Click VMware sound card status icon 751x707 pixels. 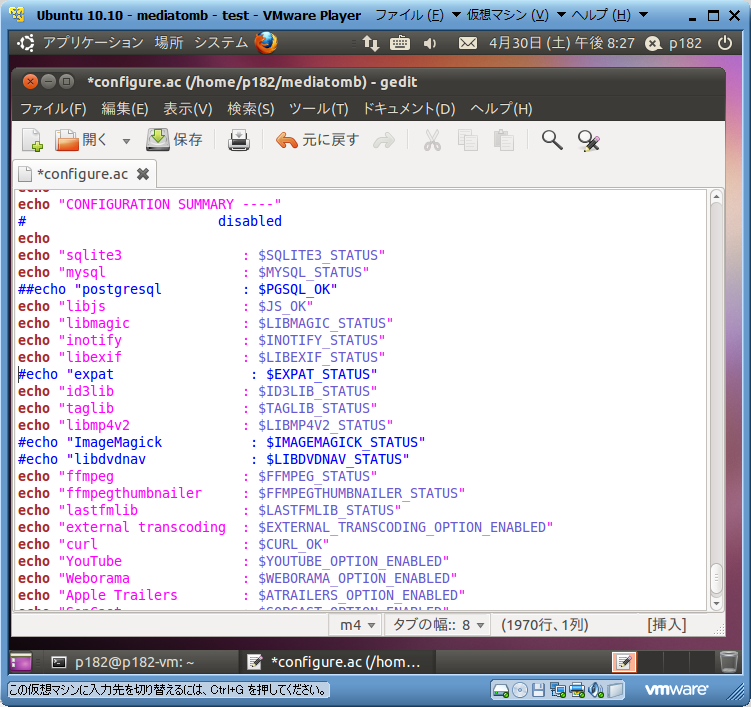(x=596, y=690)
